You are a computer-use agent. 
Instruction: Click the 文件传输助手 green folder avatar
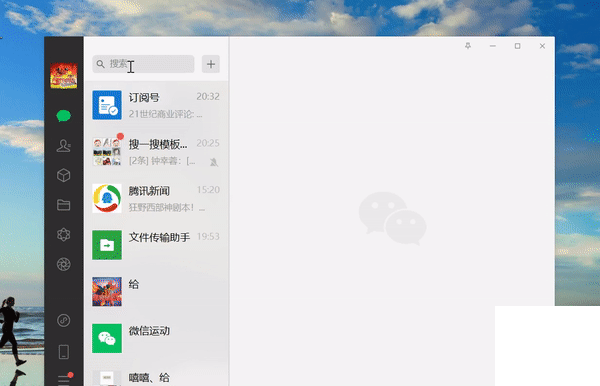tap(107, 245)
